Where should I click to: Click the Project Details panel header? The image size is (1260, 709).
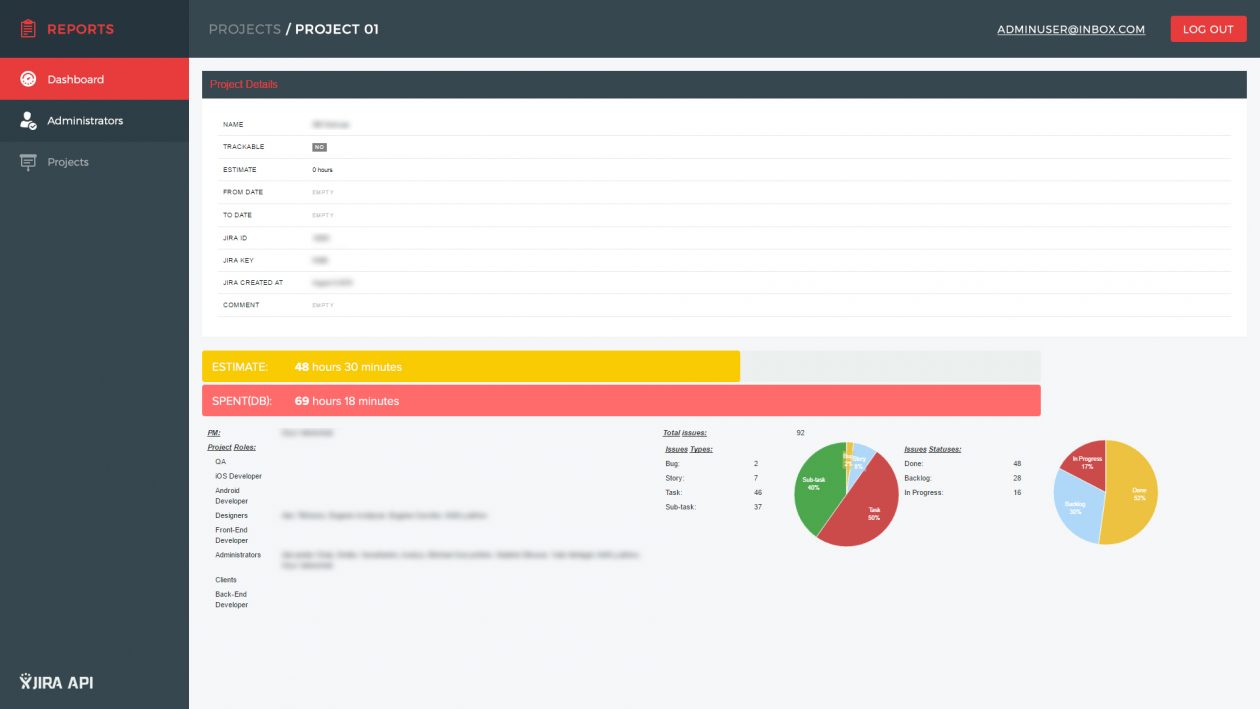click(x=716, y=84)
